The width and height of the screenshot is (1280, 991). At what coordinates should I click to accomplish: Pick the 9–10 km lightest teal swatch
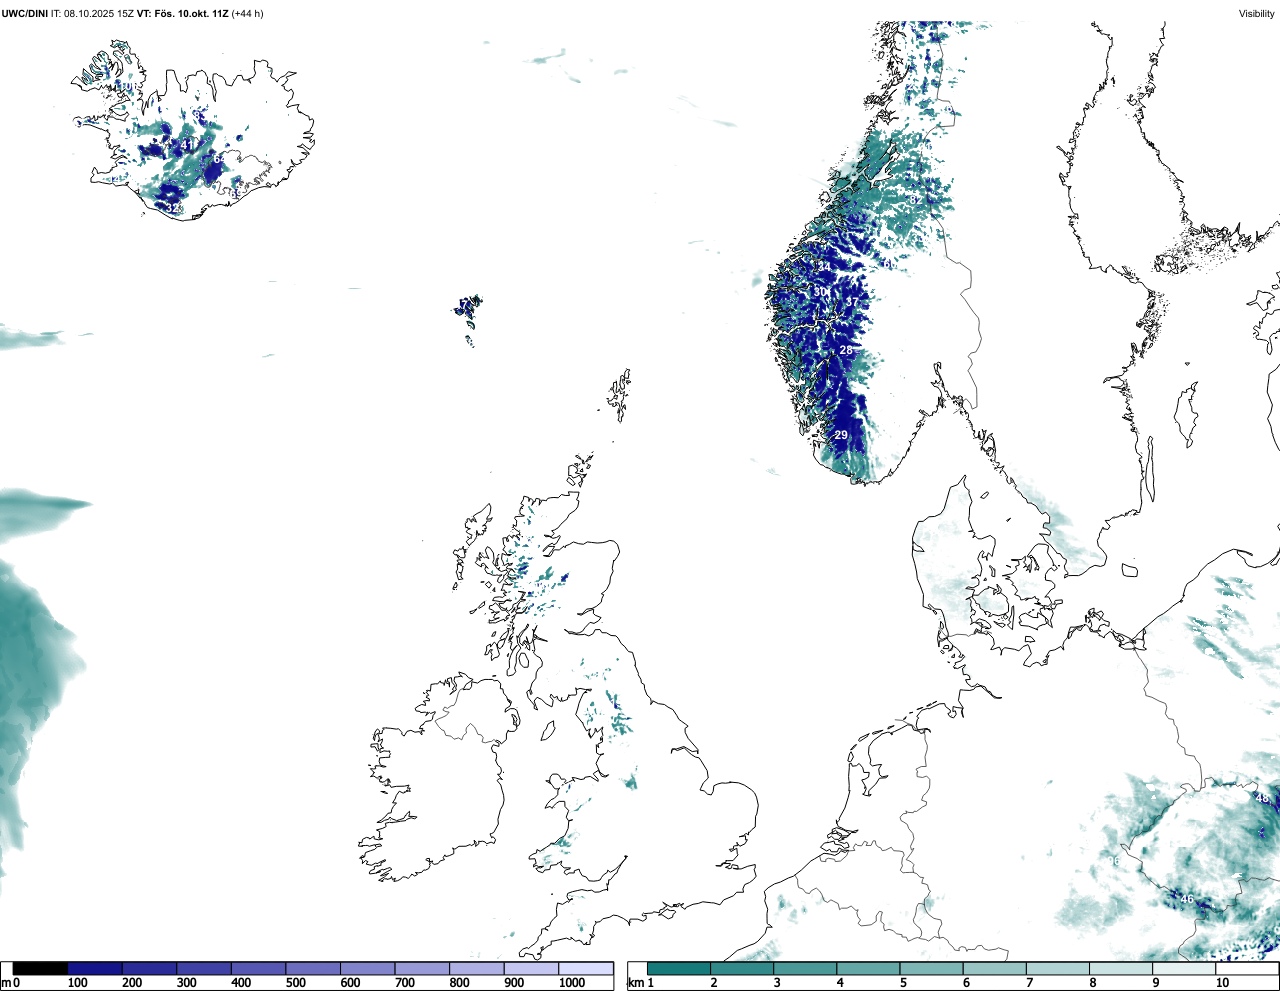tap(1183, 969)
